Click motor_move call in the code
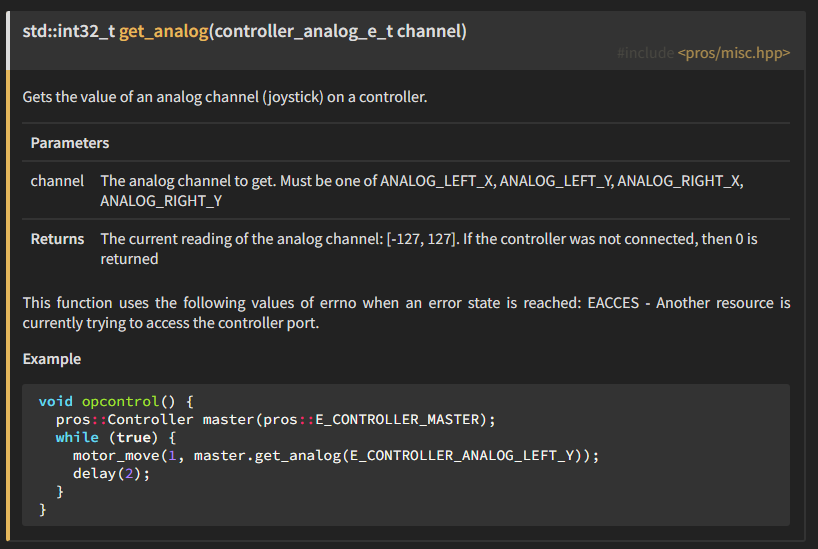The height and width of the screenshot is (549, 818). click(116, 456)
